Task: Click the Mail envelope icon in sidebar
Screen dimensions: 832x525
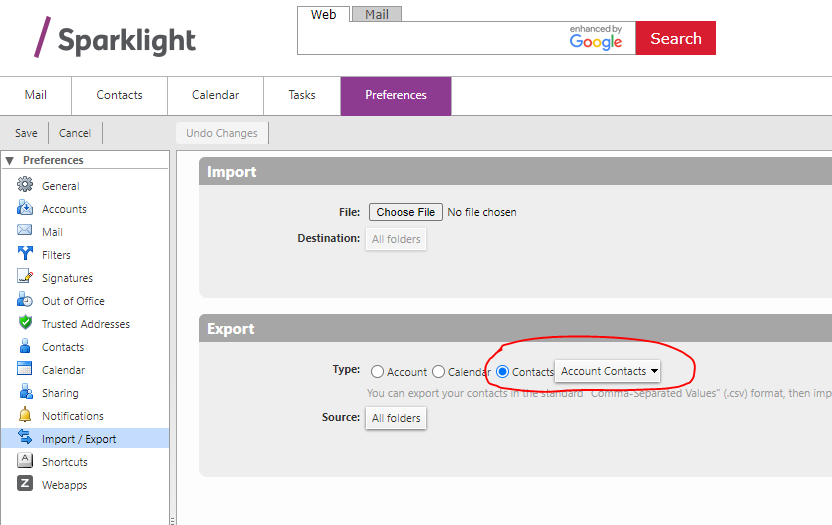Action: (25, 230)
